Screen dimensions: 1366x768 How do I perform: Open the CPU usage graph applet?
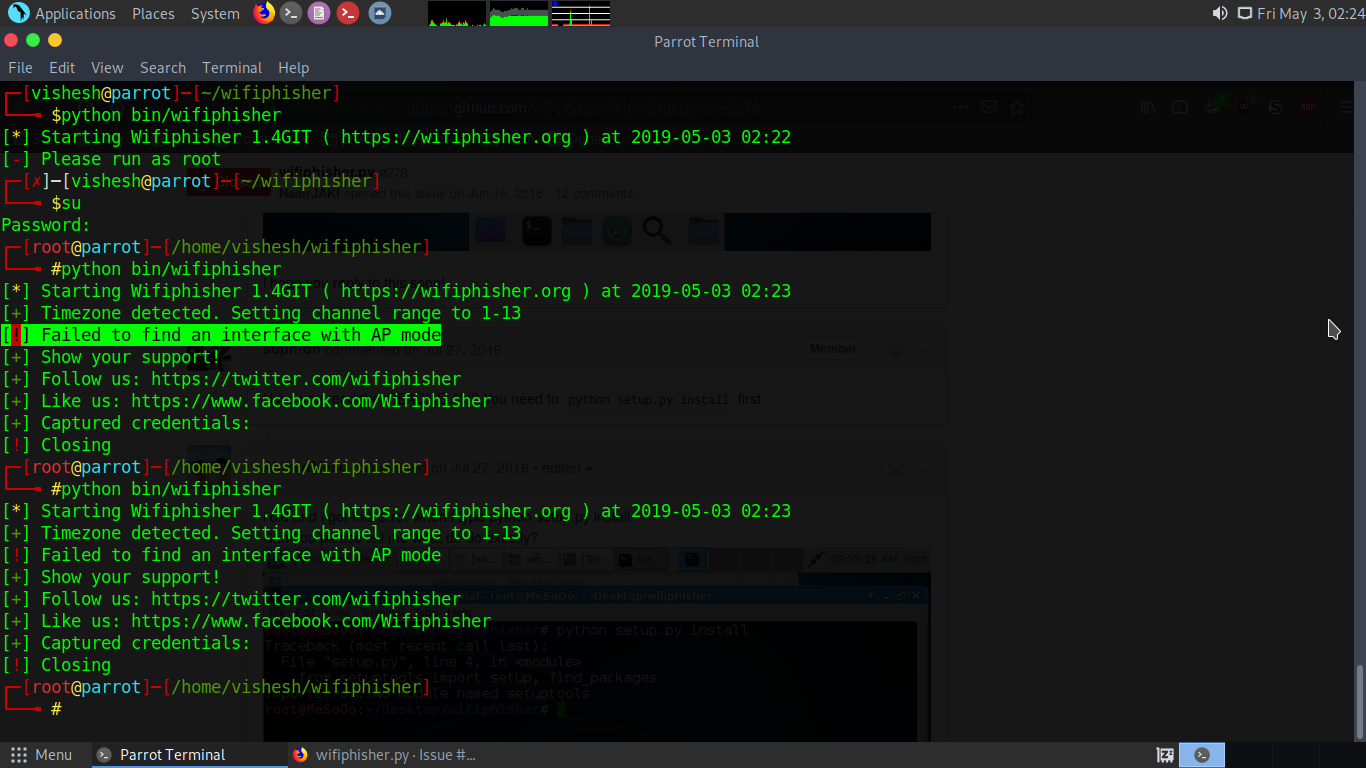click(457, 13)
